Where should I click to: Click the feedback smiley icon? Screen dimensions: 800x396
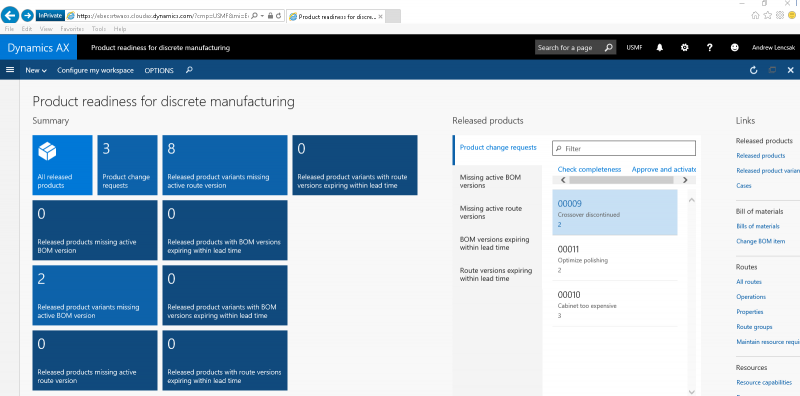(x=734, y=47)
